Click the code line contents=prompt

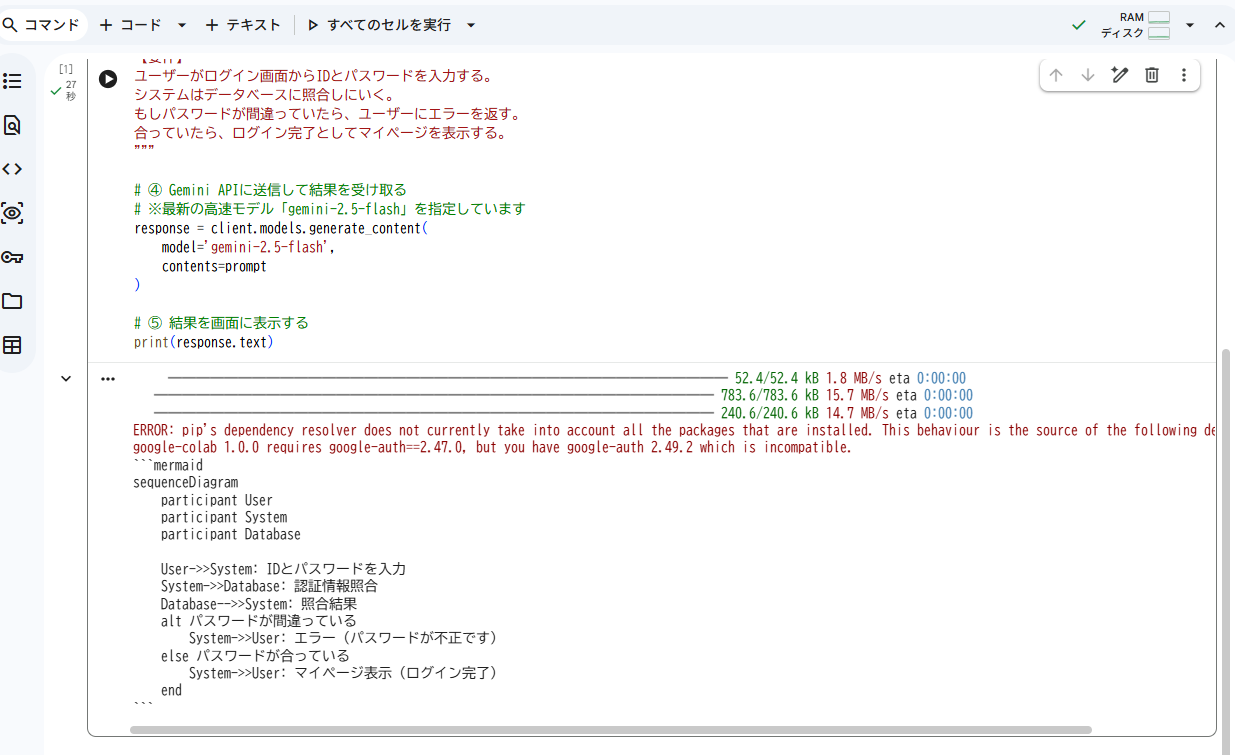pyautogui.click(x=214, y=266)
